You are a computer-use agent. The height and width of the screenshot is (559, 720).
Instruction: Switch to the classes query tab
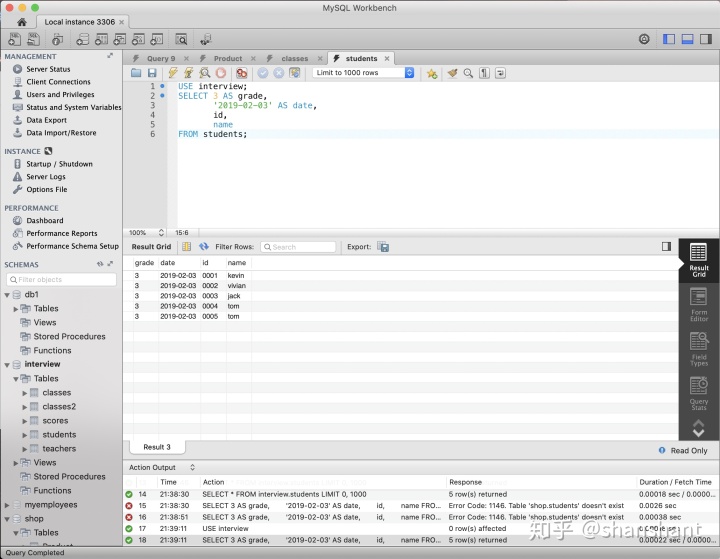[x=295, y=58]
